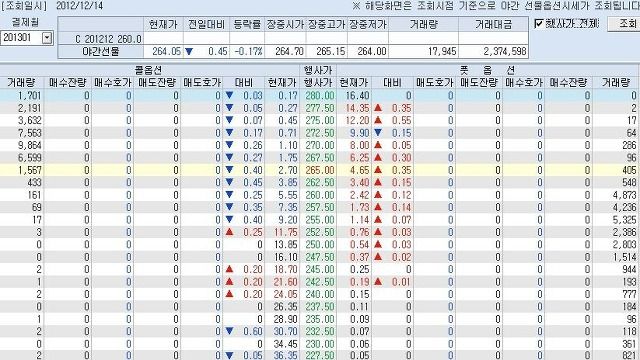
Task: Select the strike price 242.50 cell
Action: [x=319, y=282]
